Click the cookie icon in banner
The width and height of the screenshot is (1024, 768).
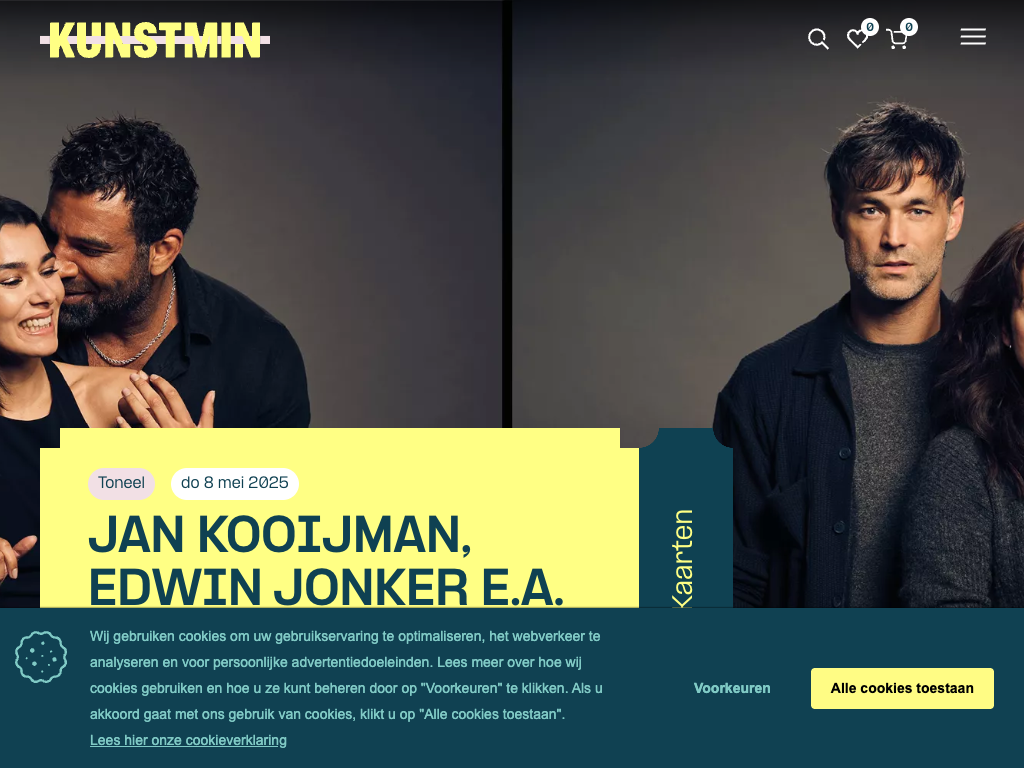[41, 657]
